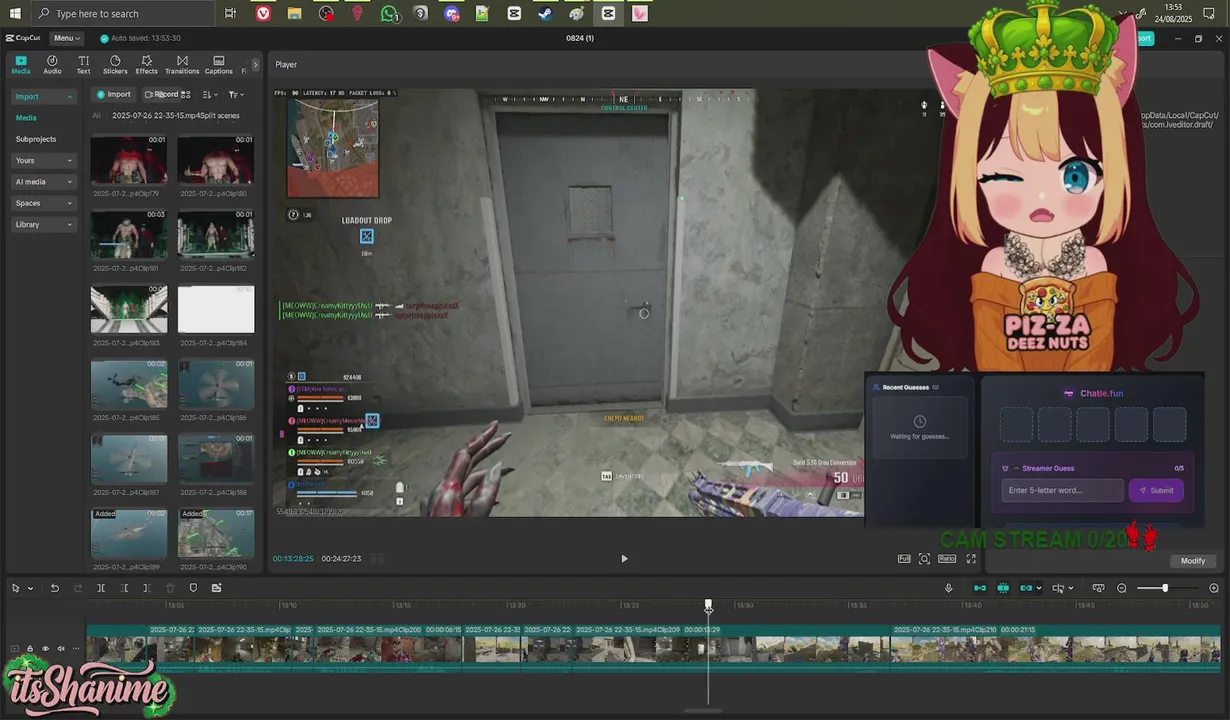1230x720 pixels.
Task: Click the player screenshot focus icon
Action: (924, 559)
